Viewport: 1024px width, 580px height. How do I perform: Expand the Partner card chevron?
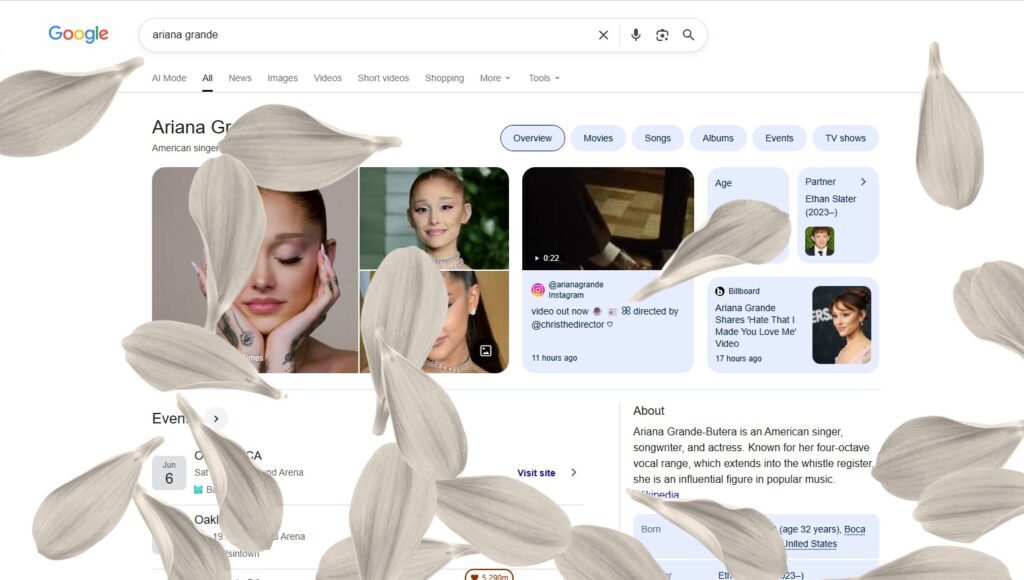point(863,182)
